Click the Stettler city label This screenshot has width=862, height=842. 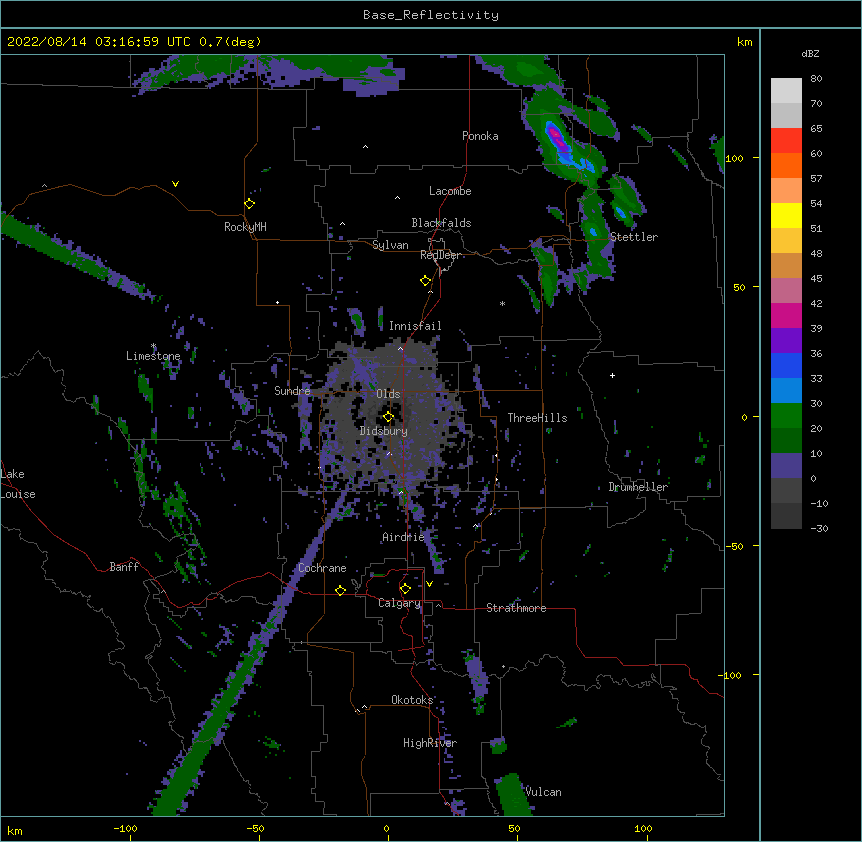633,237
